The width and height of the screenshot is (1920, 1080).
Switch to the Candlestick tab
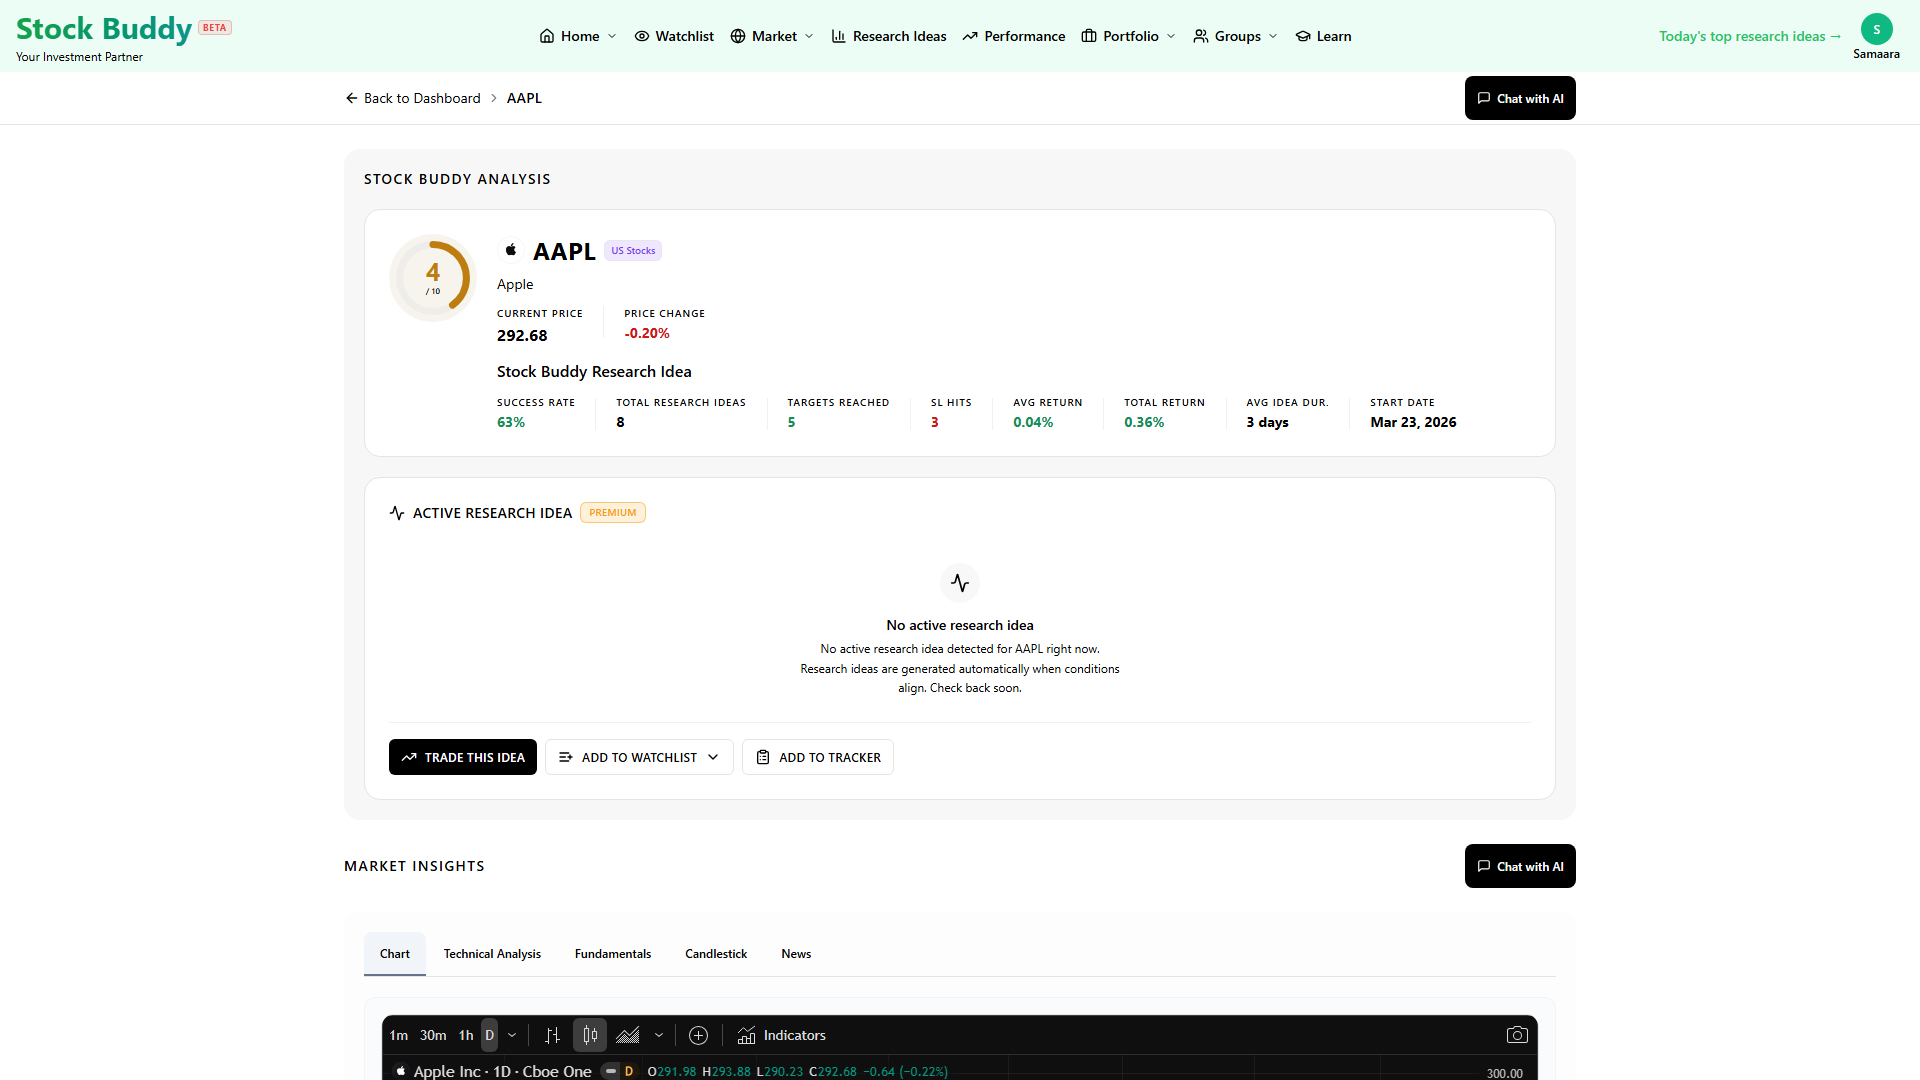tap(716, 954)
